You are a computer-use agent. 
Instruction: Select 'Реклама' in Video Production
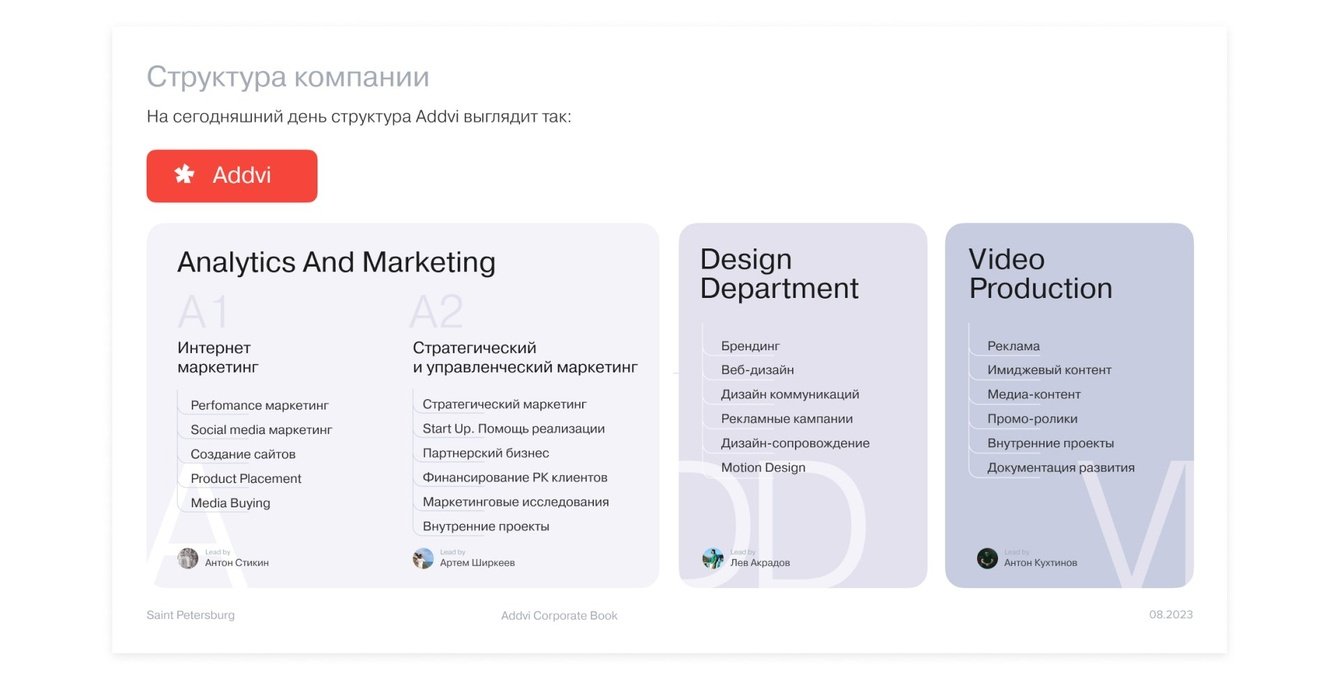click(x=1014, y=346)
